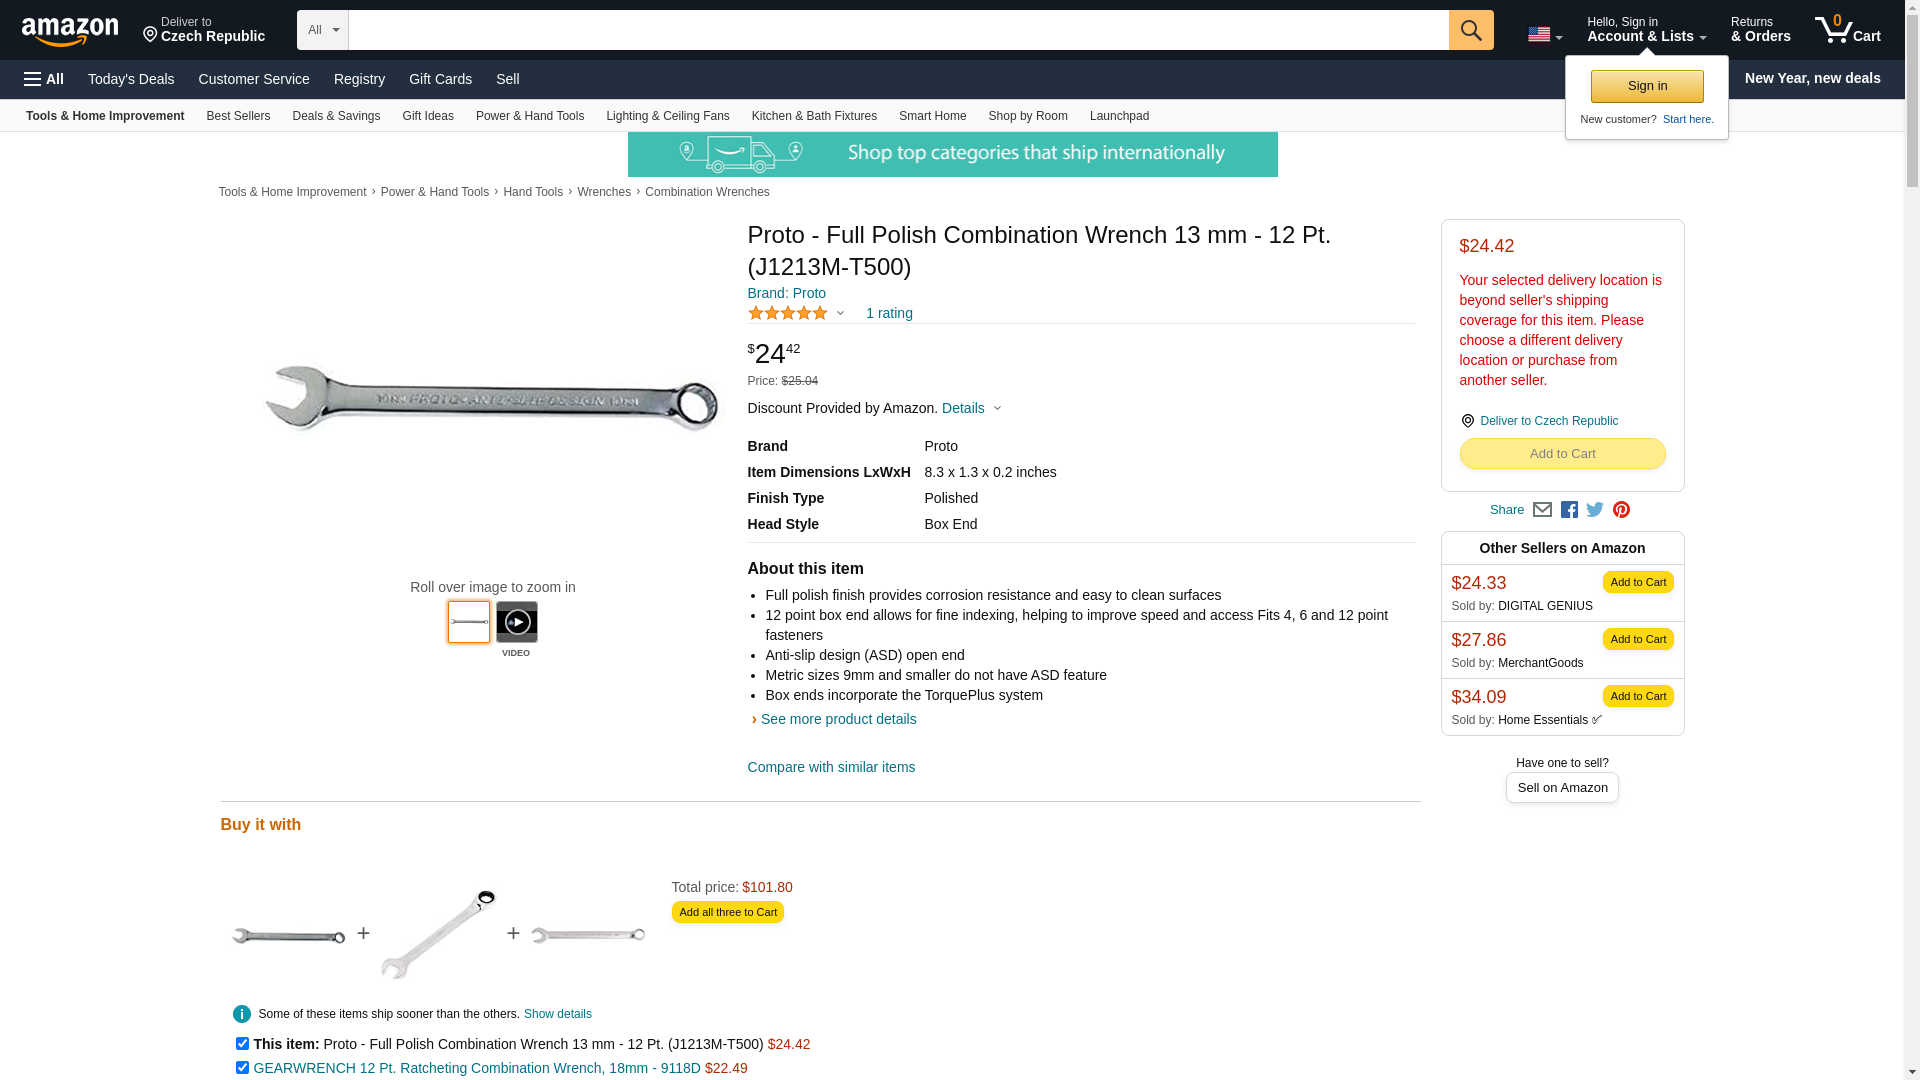Uncheck the GEARWRENCH ratcheting wrench checkbox
This screenshot has width=1920, height=1080.
(x=242, y=1067)
